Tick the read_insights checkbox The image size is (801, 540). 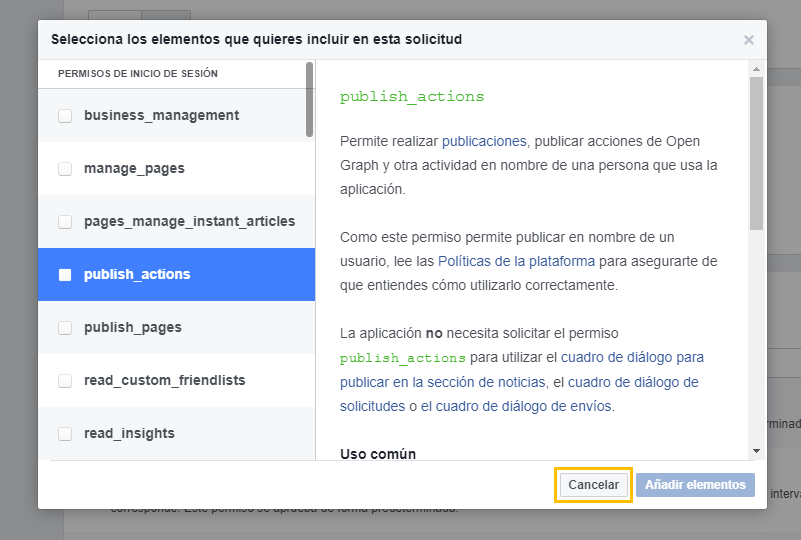click(65, 434)
